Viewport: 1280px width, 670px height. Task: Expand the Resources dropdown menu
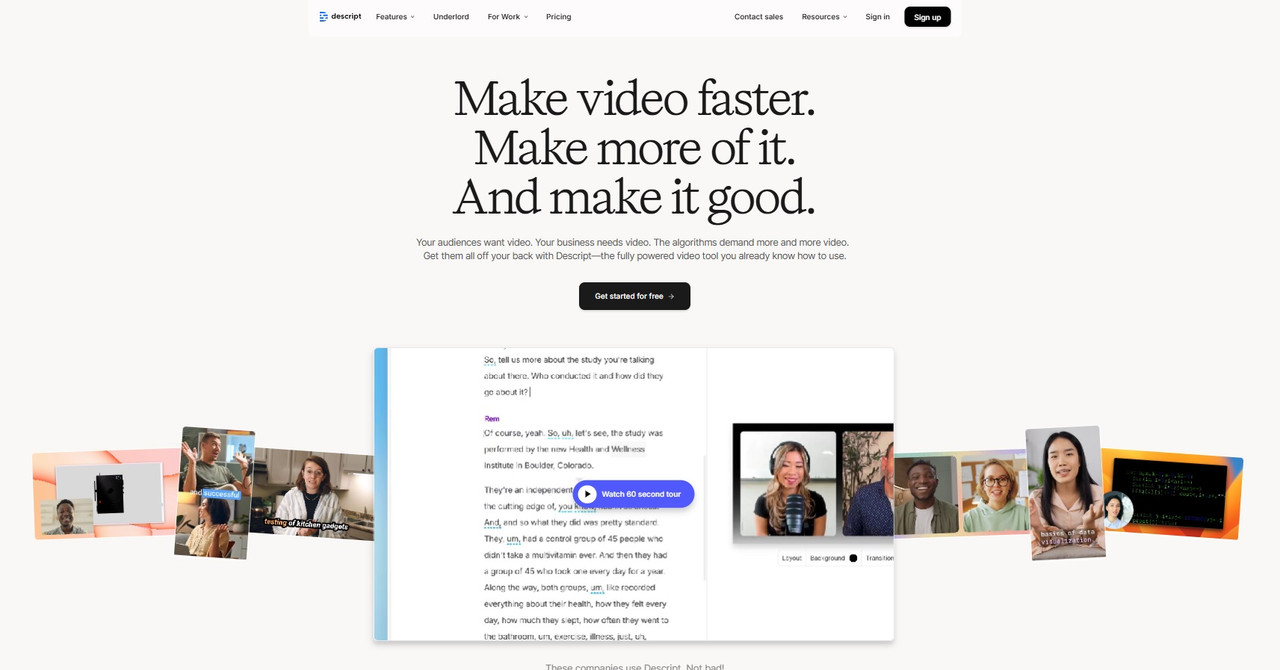[824, 17]
